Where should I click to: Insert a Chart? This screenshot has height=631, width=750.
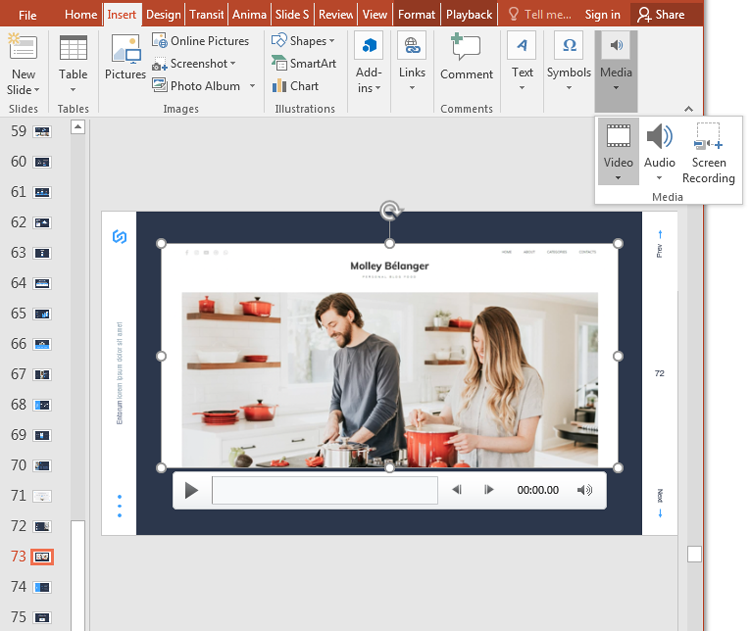pyautogui.click(x=295, y=86)
